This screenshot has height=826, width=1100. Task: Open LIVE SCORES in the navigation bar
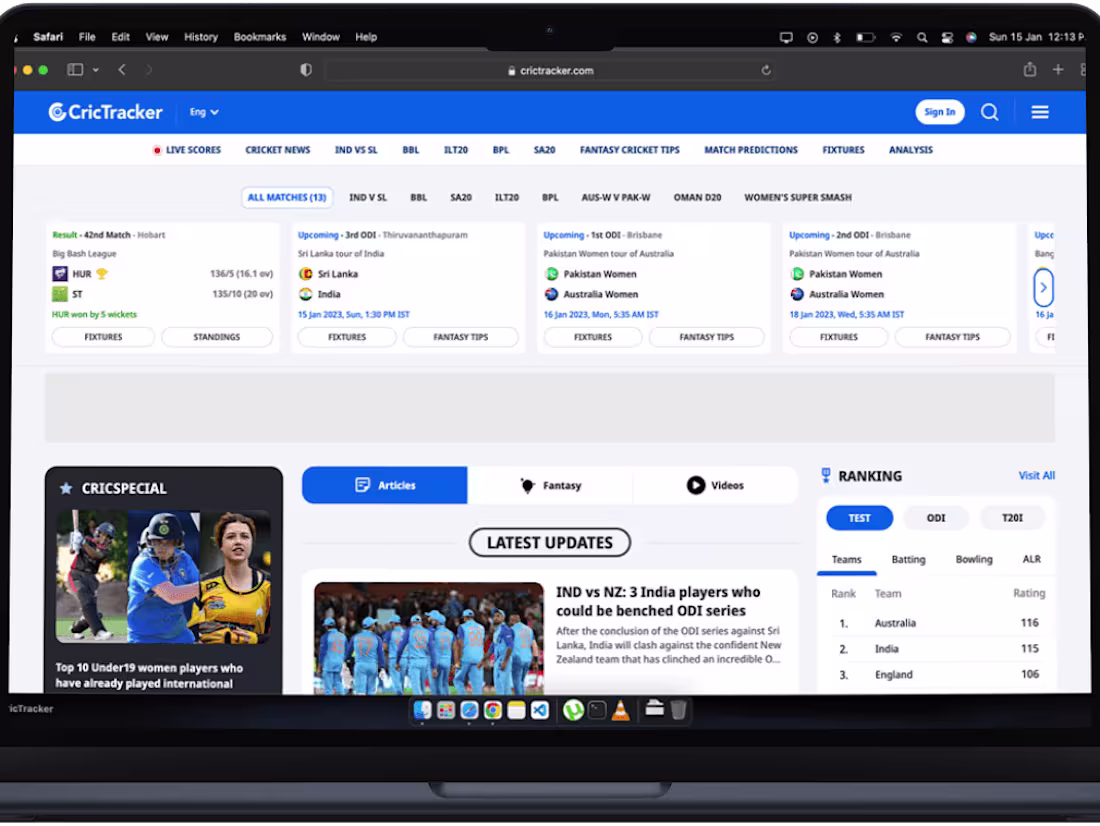(x=187, y=150)
